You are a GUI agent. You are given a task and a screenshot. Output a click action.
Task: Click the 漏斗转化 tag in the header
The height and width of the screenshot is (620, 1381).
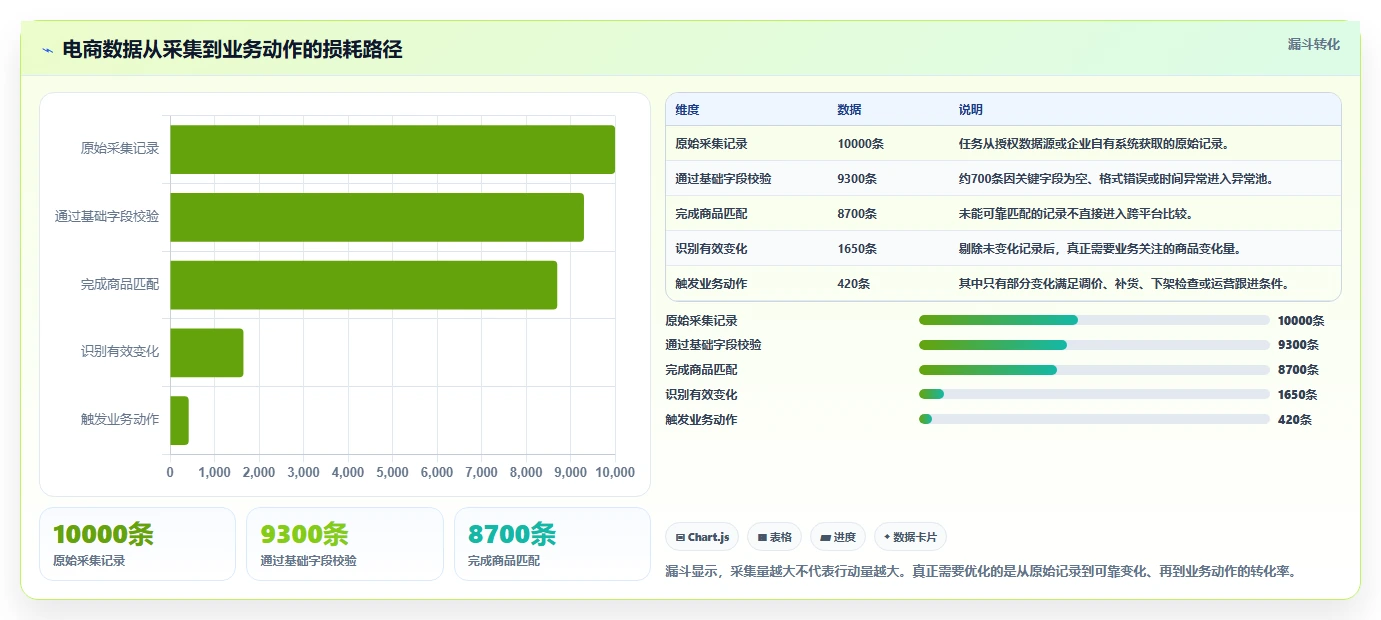(x=1313, y=44)
